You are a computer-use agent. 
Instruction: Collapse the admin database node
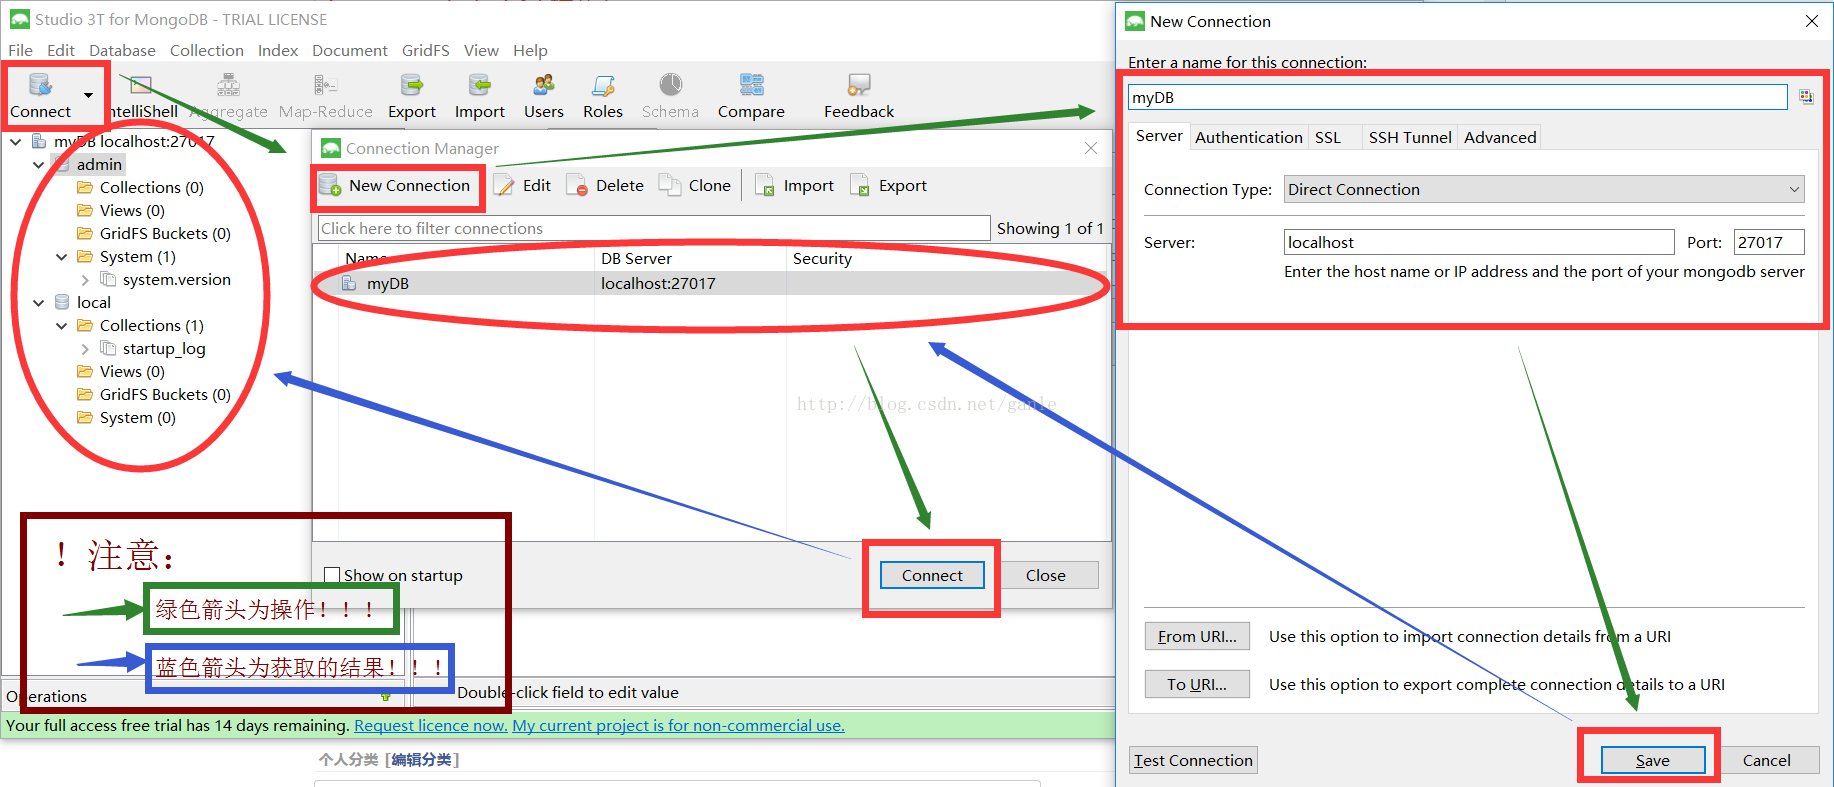(39, 165)
